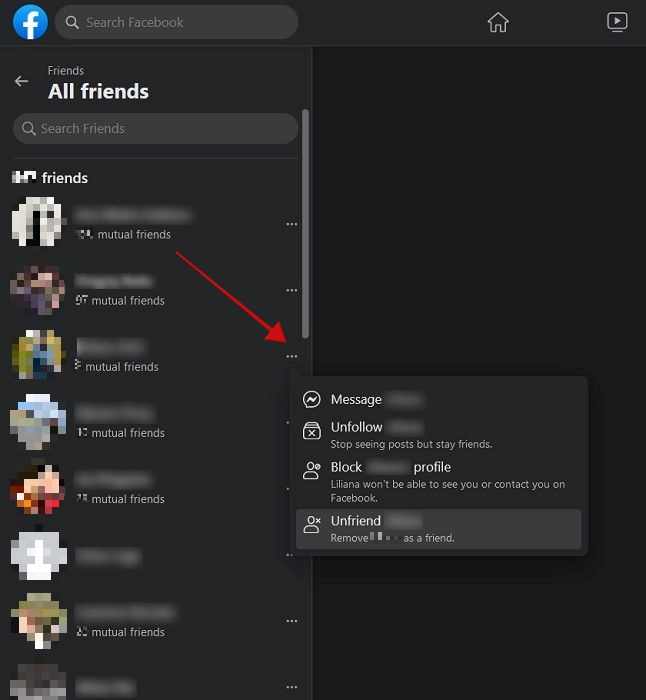This screenshot has height=700, width=646.
Task: Click the magnifier icon in Search Friends
Action: [x=29, y=129]
